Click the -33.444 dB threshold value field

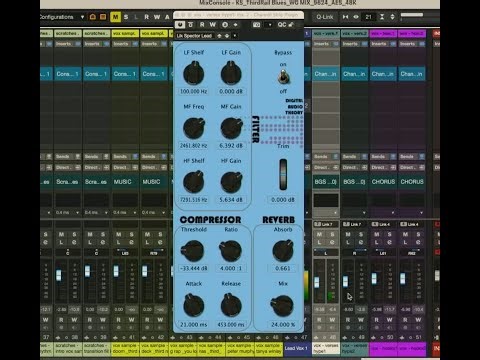(x=194, y=268)
